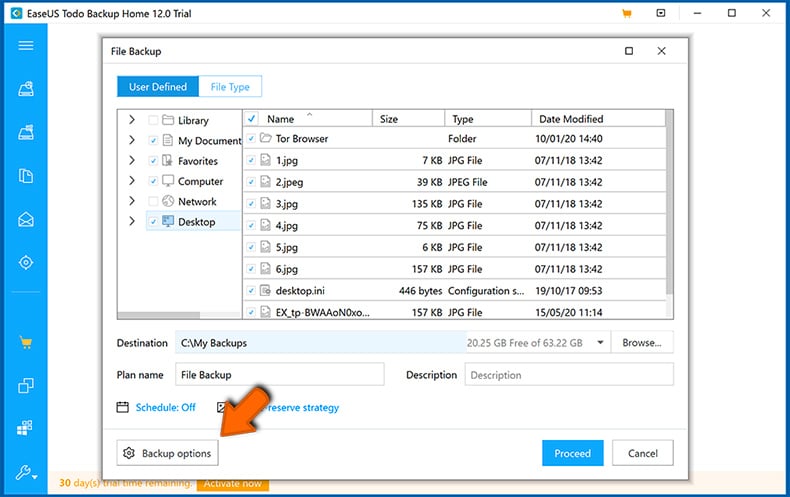Click the gear icon on Backup options

click(129, 453)
